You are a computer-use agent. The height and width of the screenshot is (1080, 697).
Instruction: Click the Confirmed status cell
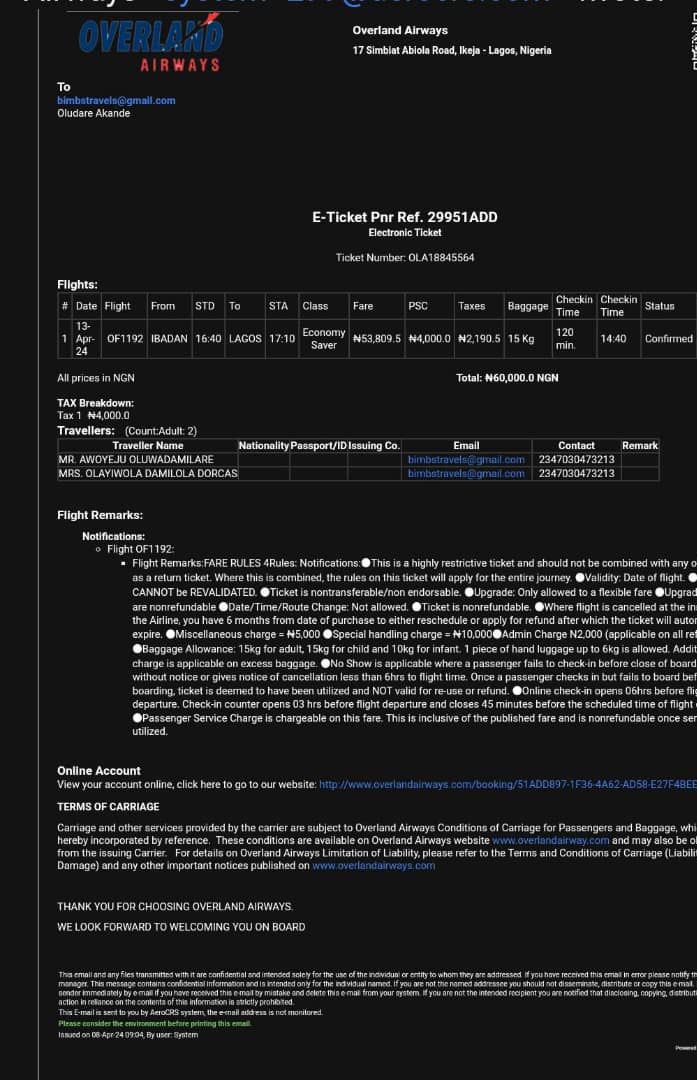tap(669, 339)
